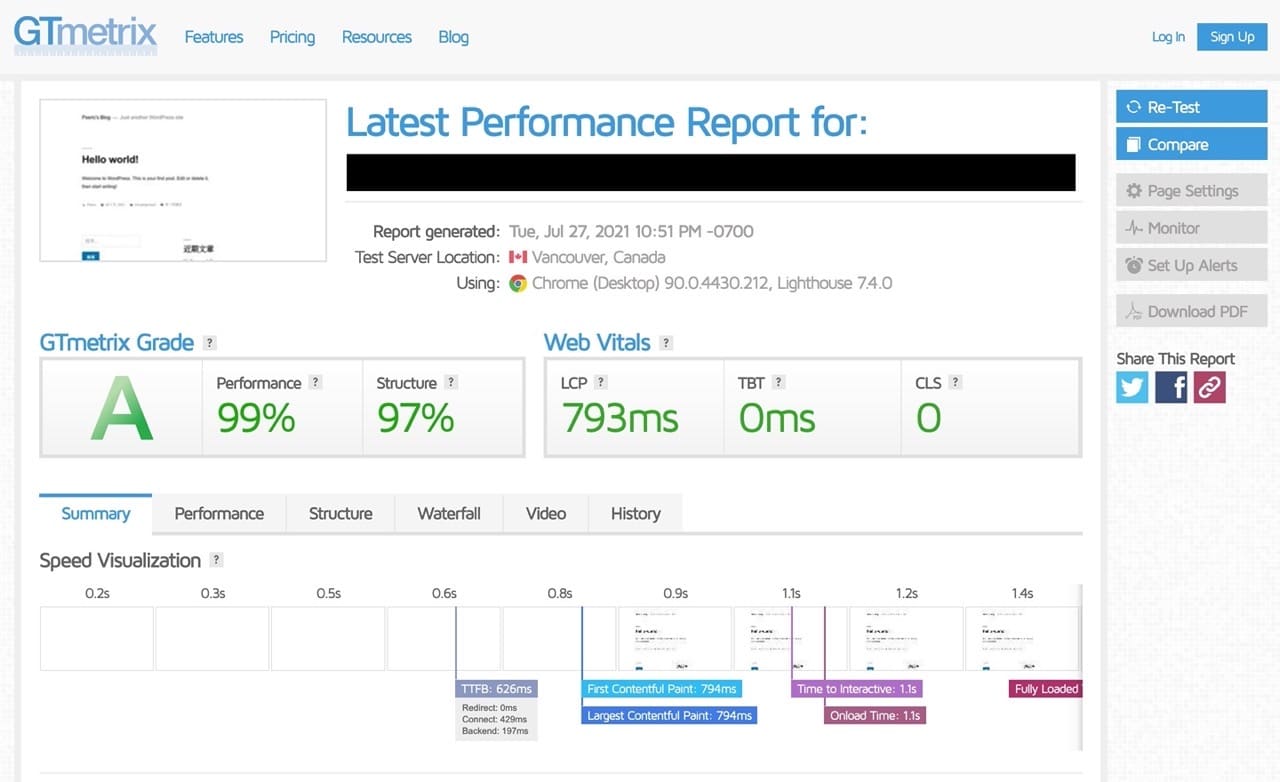Open help icon beside LCP
Viewport: 1280px width, 782px height.
coord(601,382)
